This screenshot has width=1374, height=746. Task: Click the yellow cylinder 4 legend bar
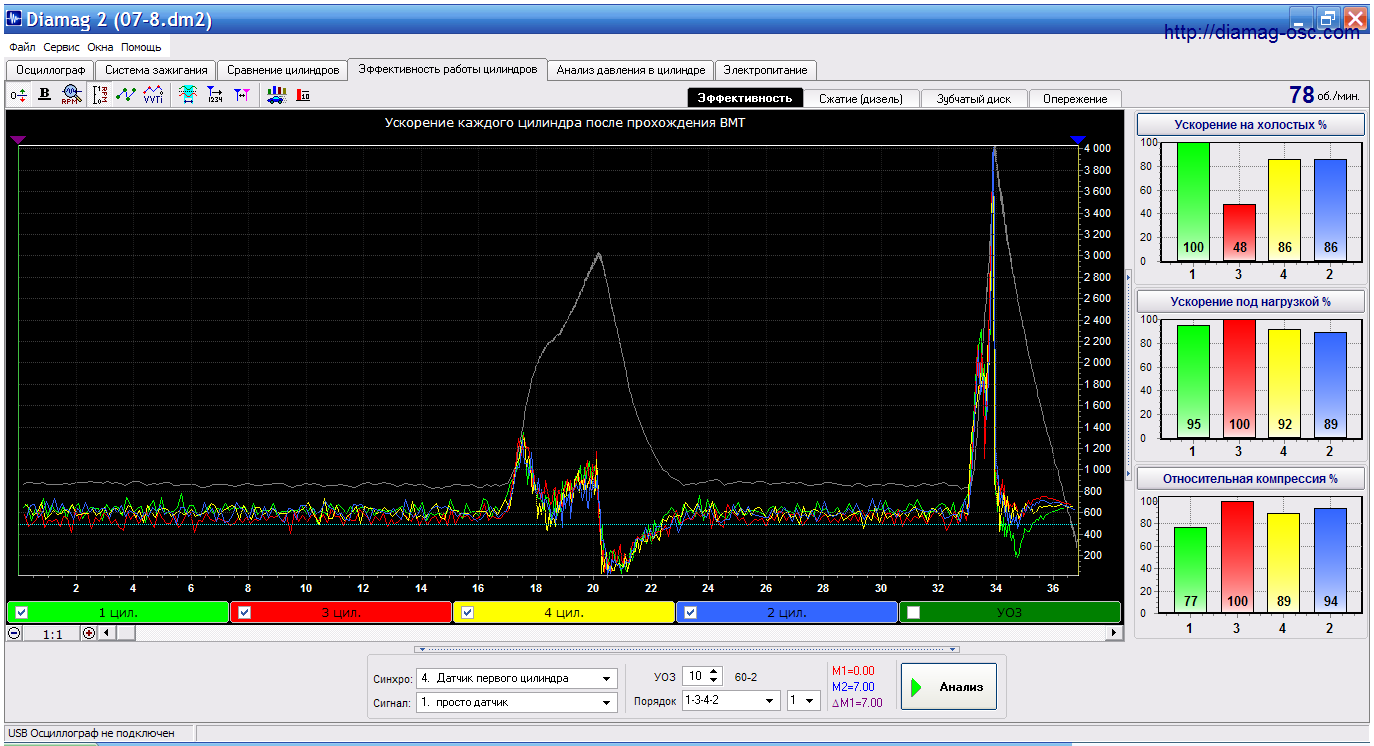(x=563, y=612)
